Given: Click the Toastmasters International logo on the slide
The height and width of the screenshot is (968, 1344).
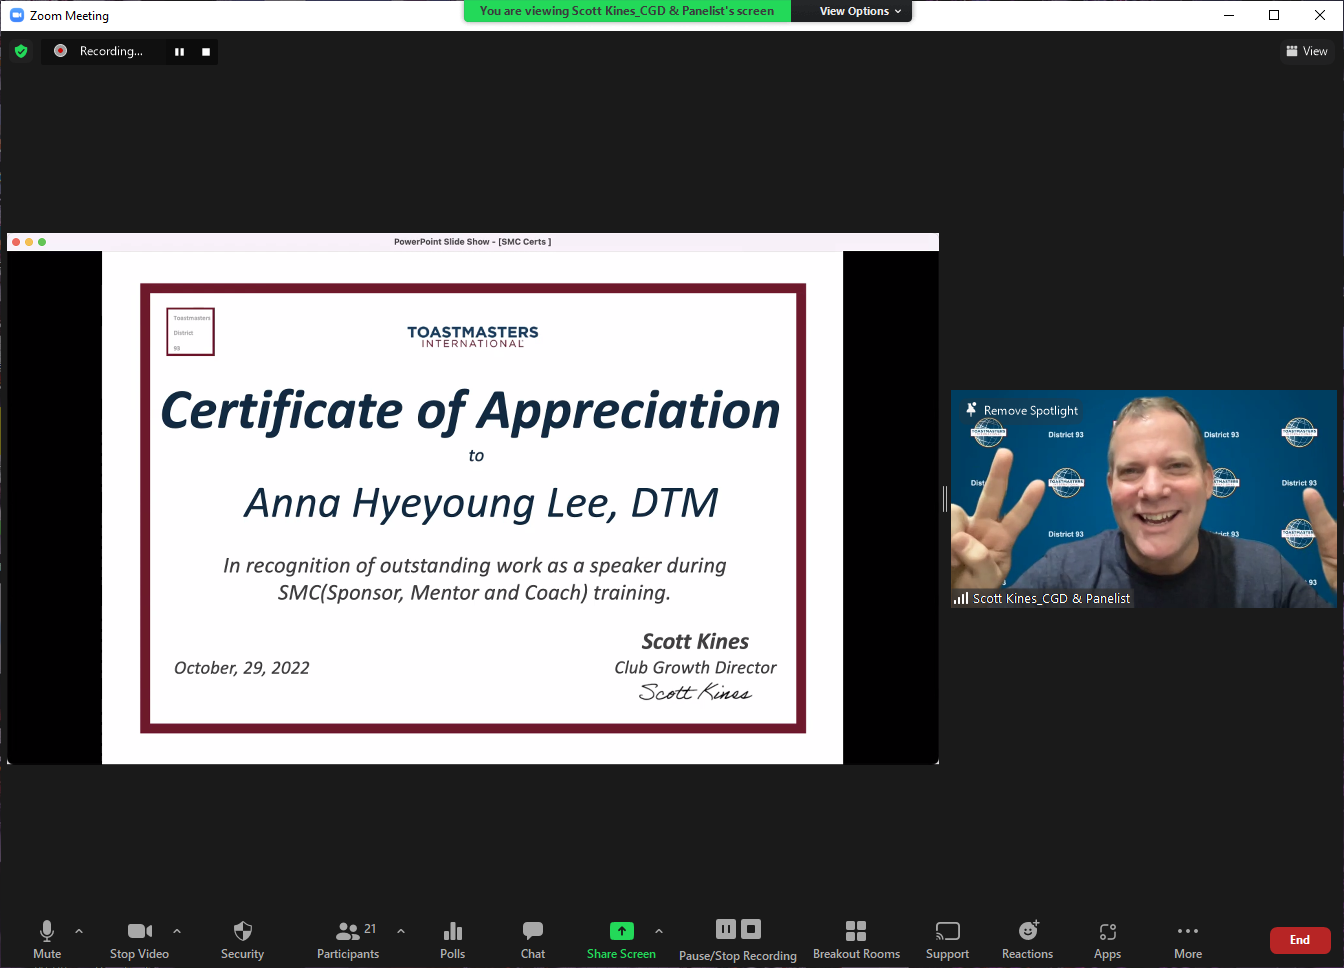Looking at the screenshot, I should (473, 337).
